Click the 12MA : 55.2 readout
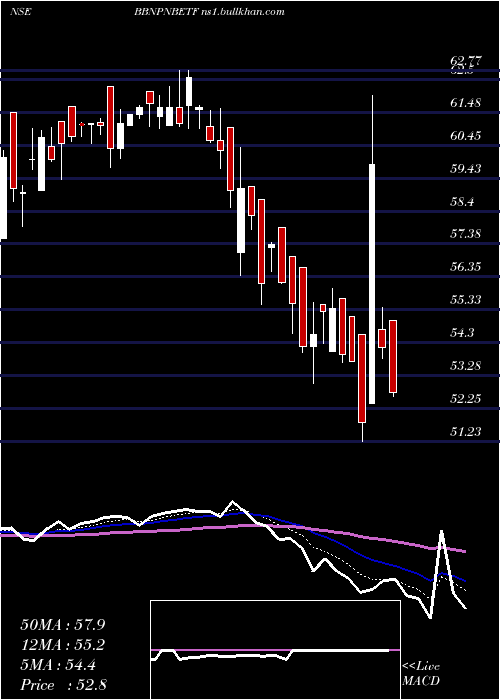The height and width of the screenshot is (700, 500). (63, 645)
